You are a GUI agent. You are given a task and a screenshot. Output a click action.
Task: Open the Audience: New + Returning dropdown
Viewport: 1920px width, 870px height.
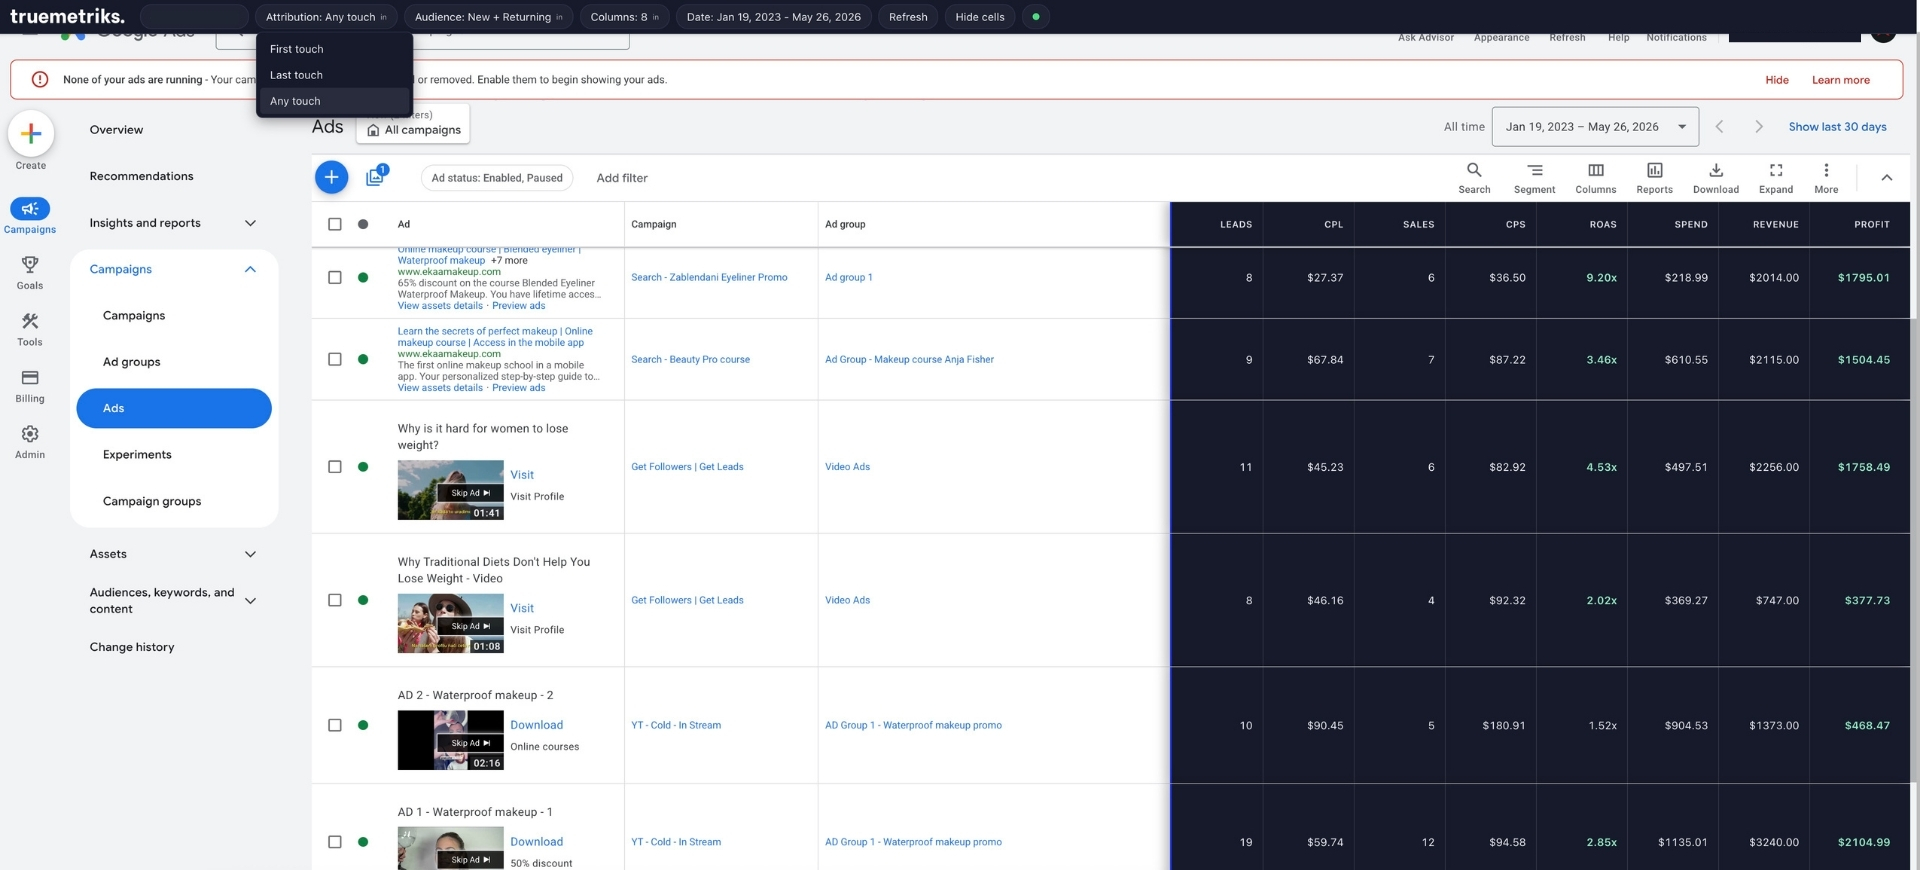point(488,17)
